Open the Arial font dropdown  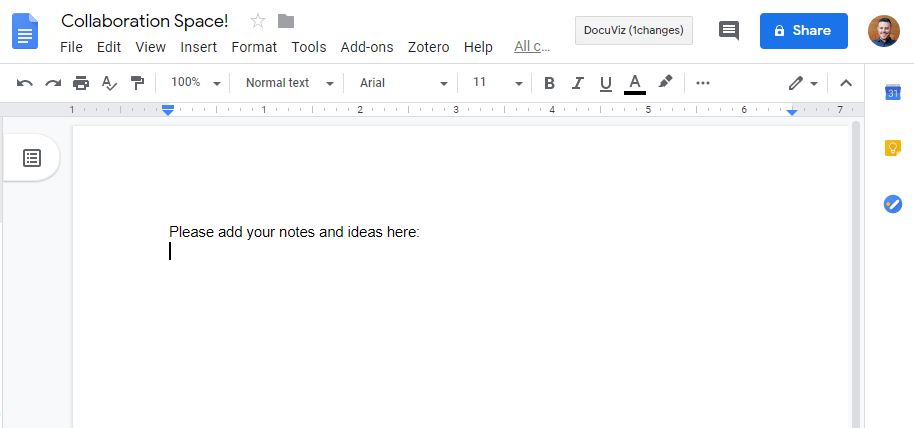(x=403, y=83)
